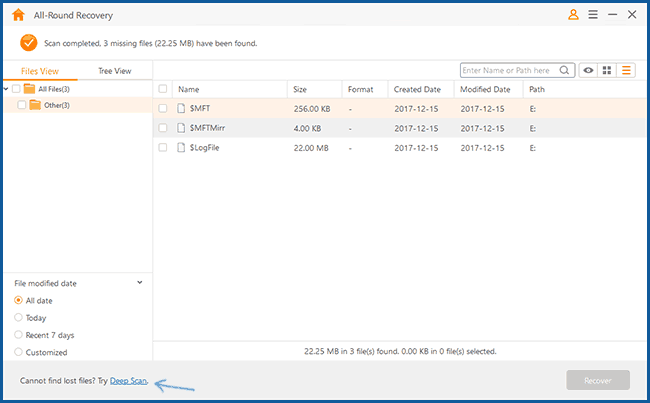Collapse the All Files tree node
This screenshot has height=403, width=650.
point(6,89)
